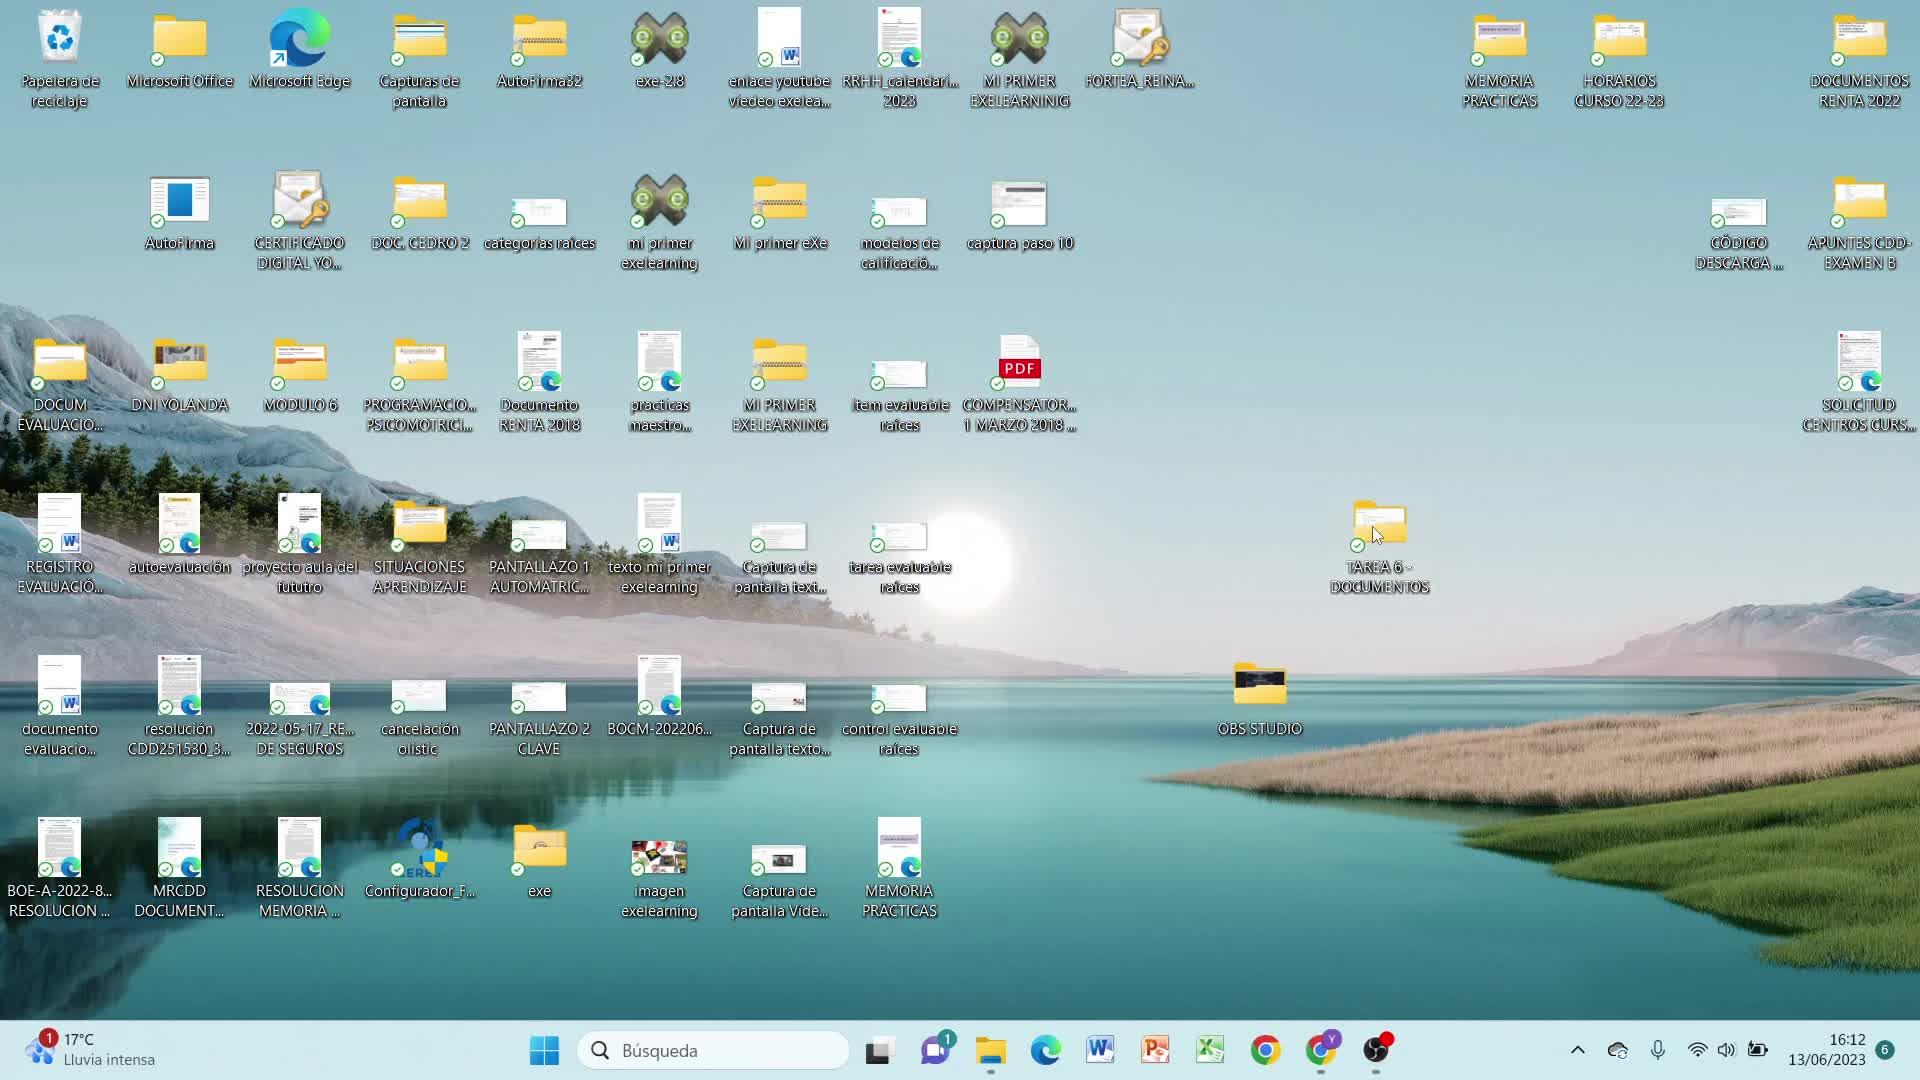Open PowerPoint from the taskbar
Viewport: 1920px width, 1080px height.
[x=1155, y=1050]
